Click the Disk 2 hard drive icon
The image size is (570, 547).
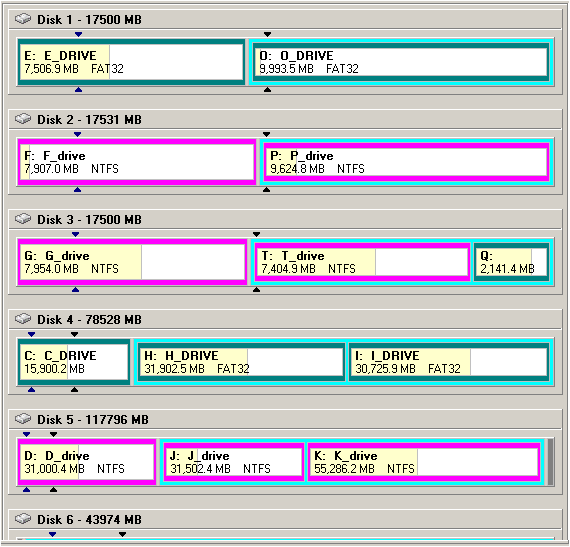[x=23, y=118]
